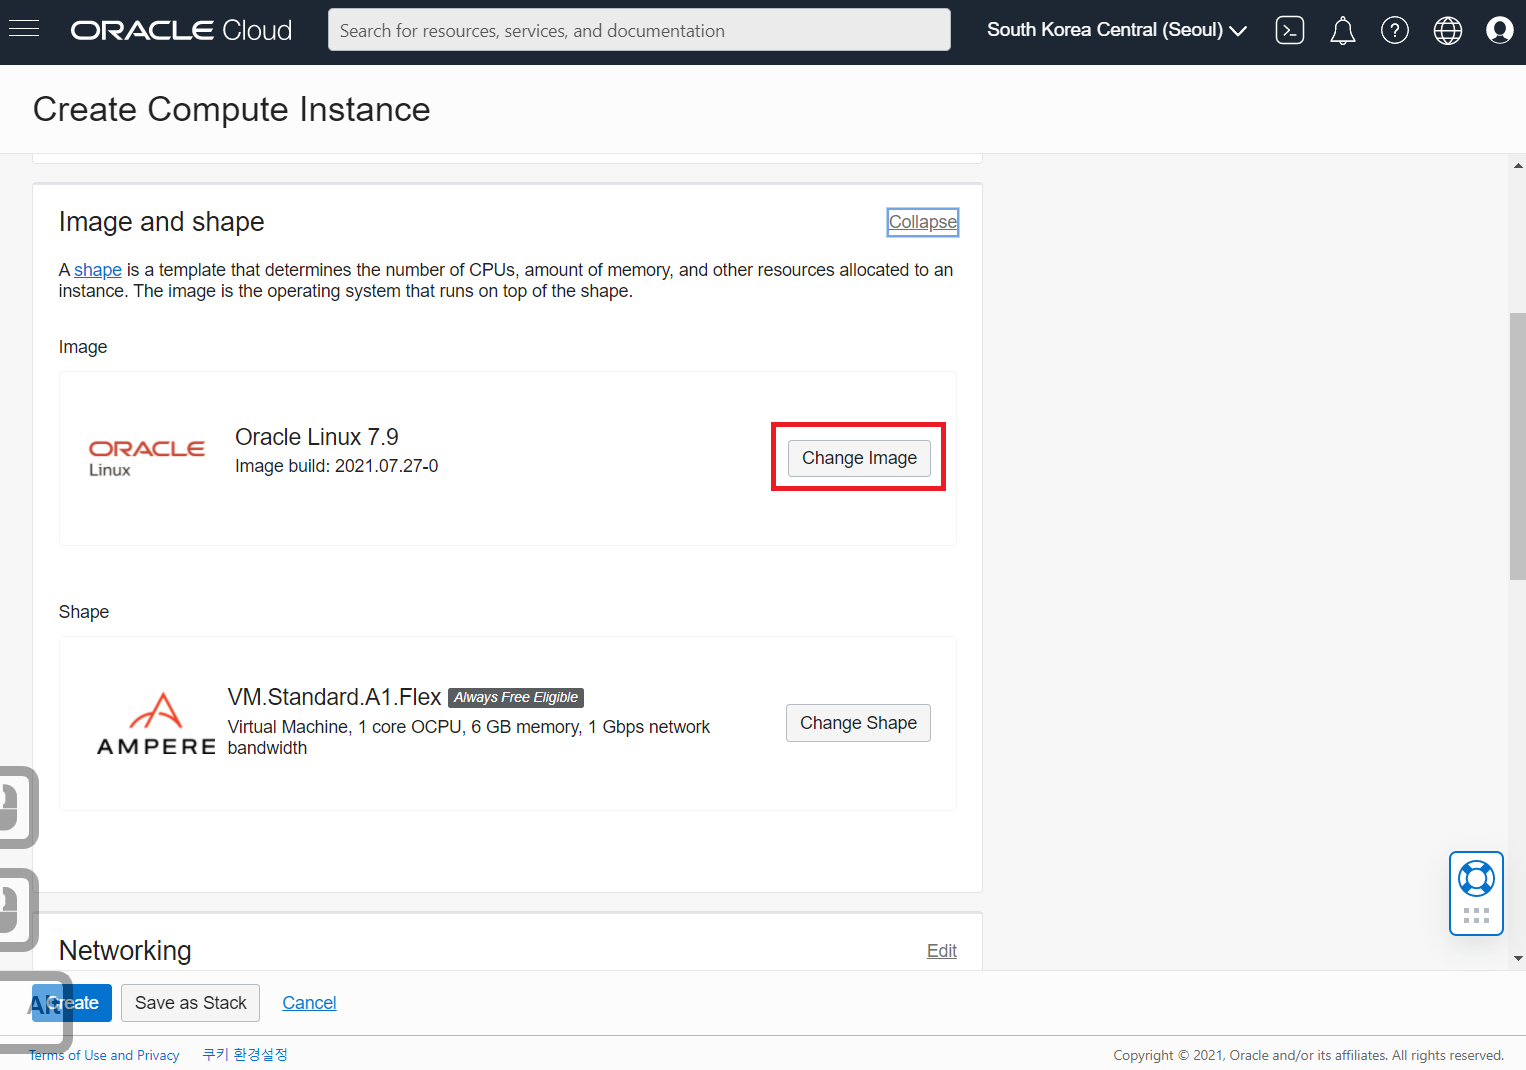Open the cookie preferences Korean link

tap(245, 1055)
